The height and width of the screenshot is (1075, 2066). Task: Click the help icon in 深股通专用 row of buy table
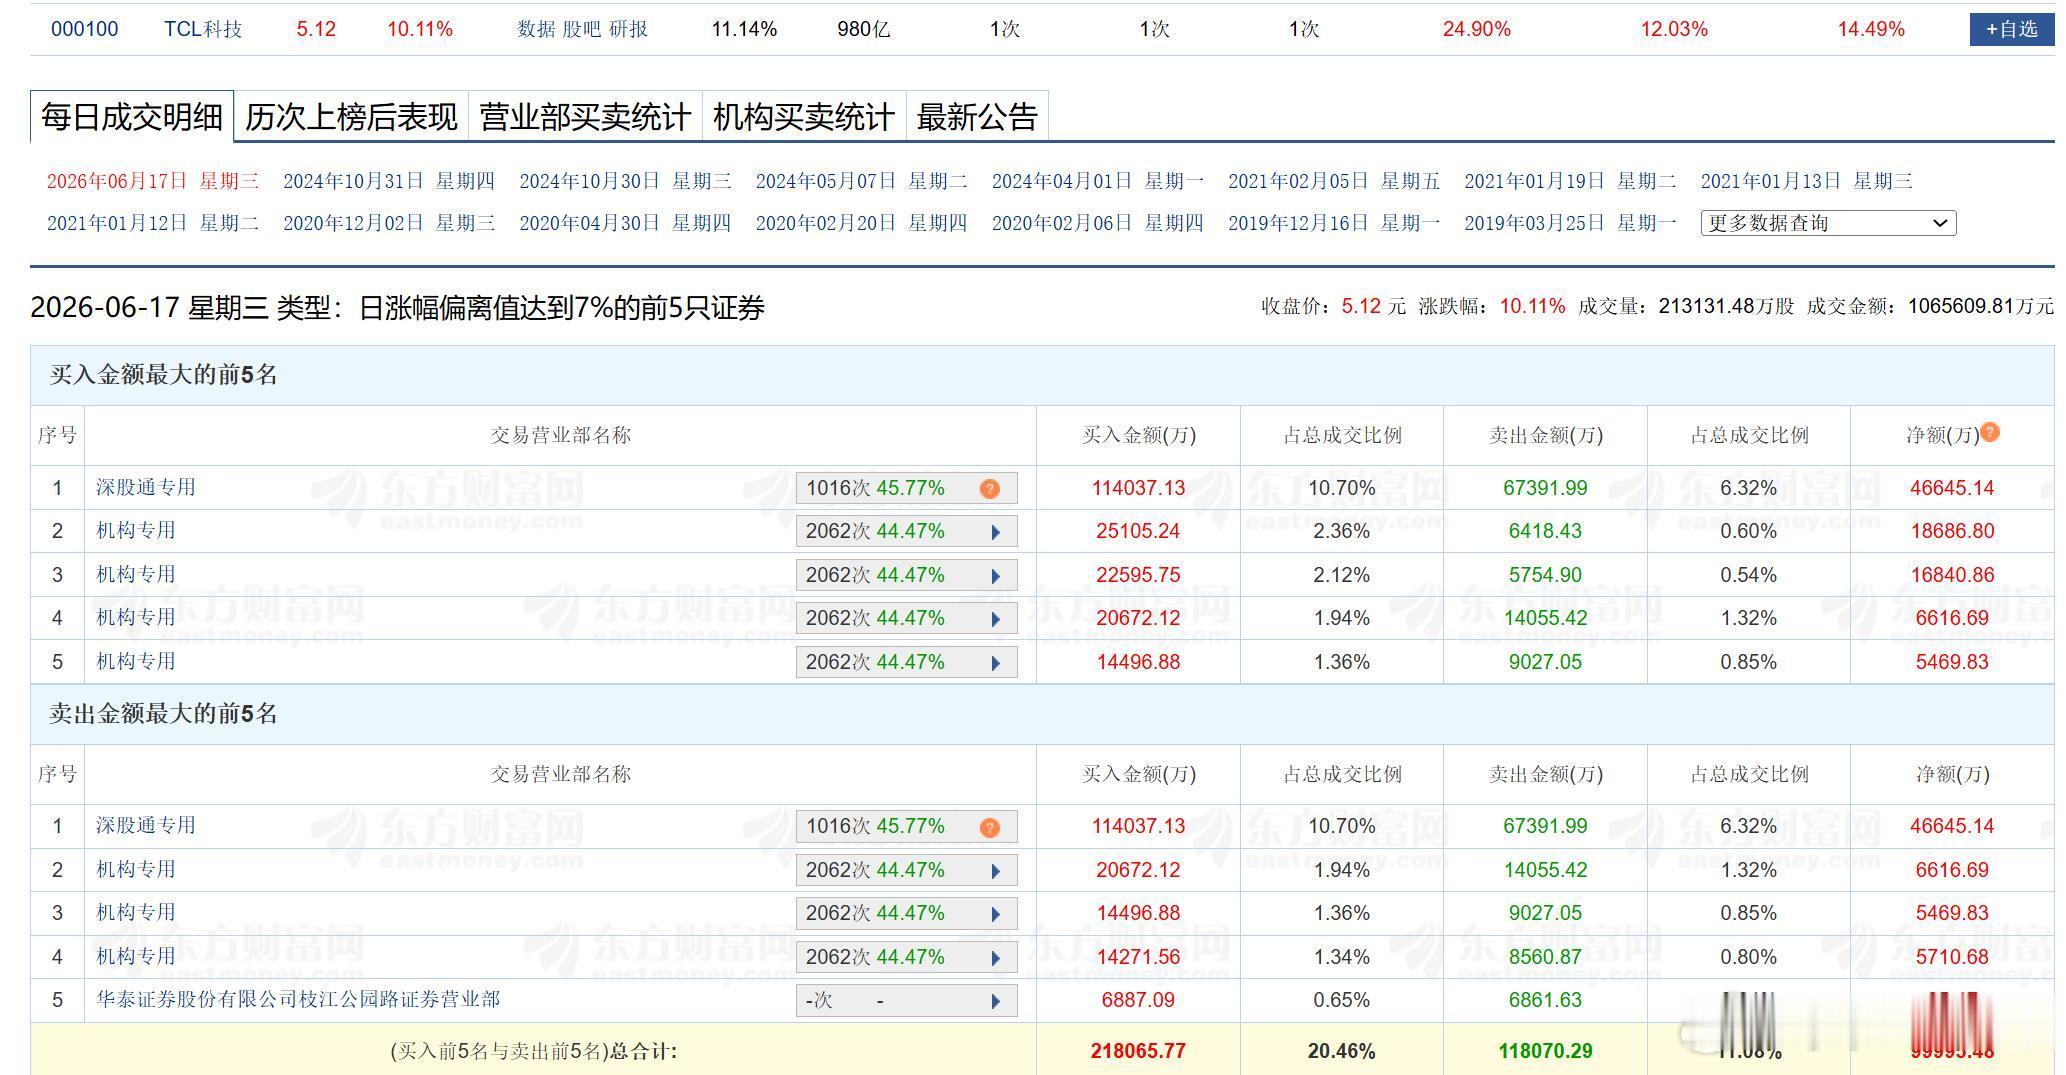pos(989,488)
